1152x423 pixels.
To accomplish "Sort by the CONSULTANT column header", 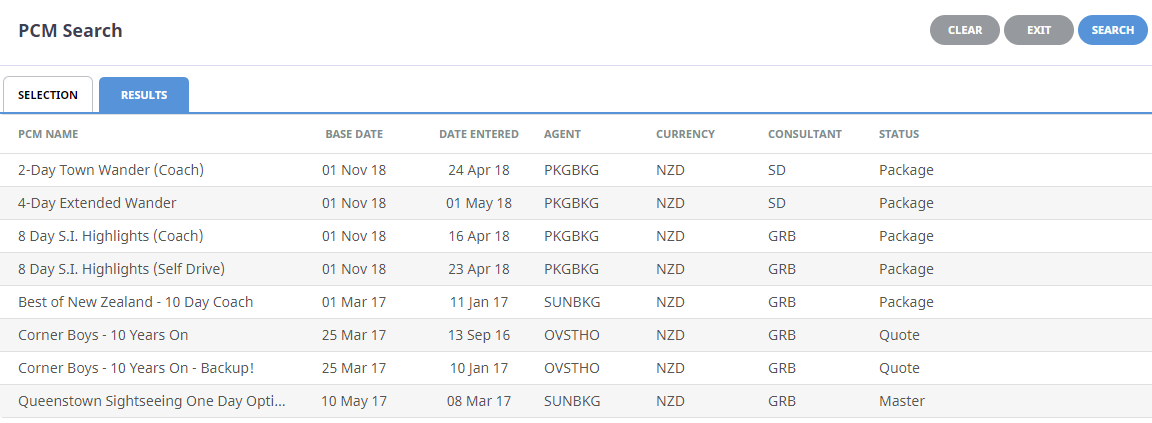I will pyautogui.click(x=805, y=134).
